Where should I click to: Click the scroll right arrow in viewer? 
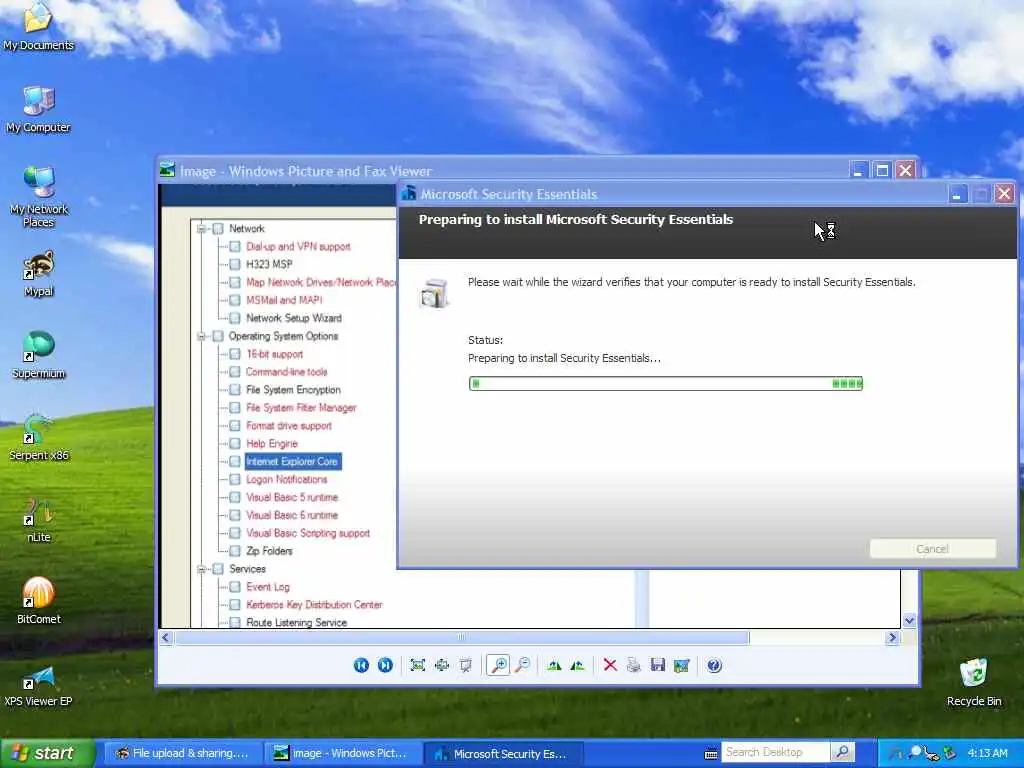892,637
